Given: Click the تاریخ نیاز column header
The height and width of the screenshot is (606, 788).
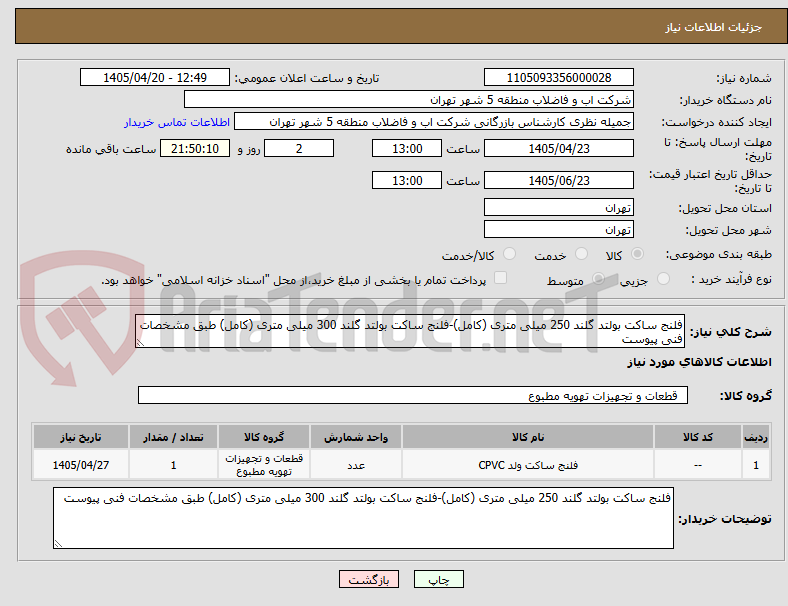Looking at the screenshot, I should coord(81,437).
